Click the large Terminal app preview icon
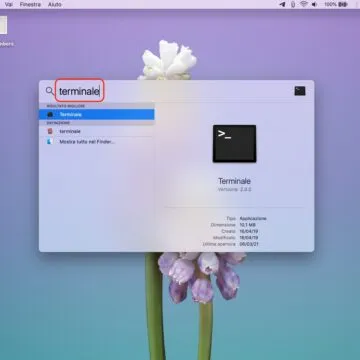The width and height of the screenshot is (360, 360). click(235, 144)
